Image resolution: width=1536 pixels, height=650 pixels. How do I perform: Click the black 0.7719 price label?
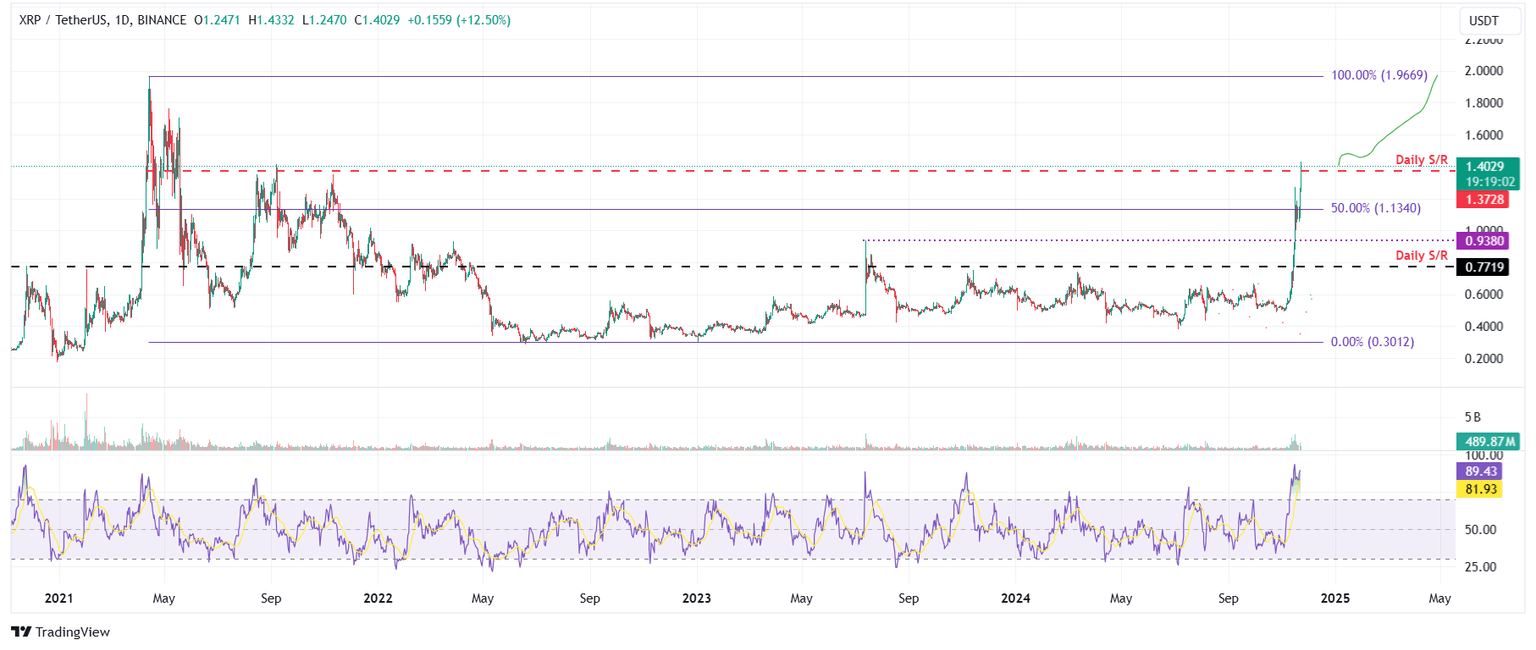click(1485, 268)
